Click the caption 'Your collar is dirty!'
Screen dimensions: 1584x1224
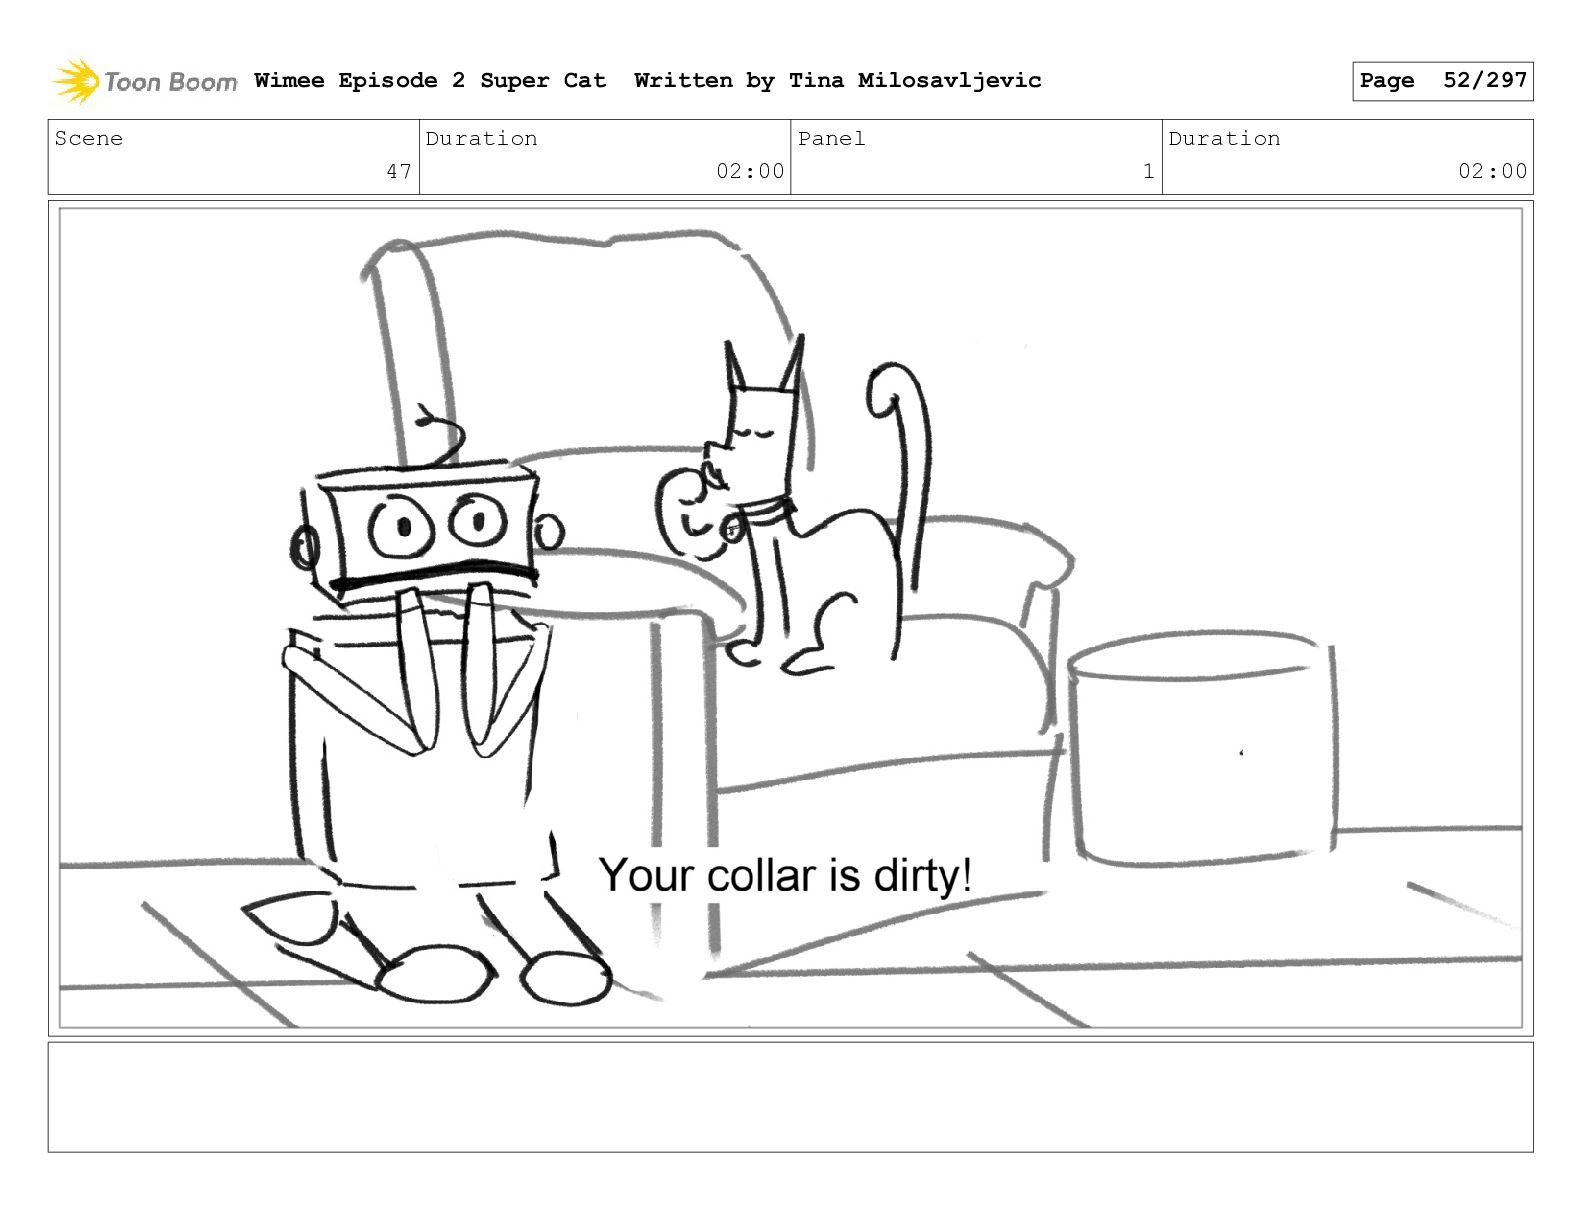coord(786,876)
